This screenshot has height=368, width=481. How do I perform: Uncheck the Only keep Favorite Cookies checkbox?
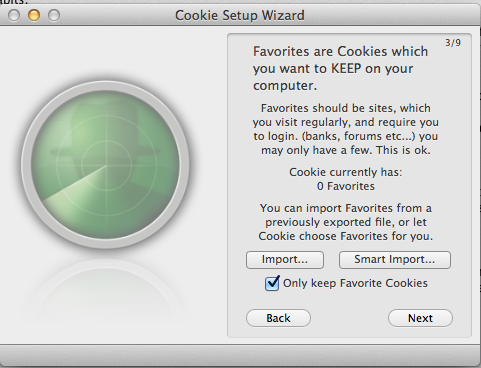coord(272,283)
